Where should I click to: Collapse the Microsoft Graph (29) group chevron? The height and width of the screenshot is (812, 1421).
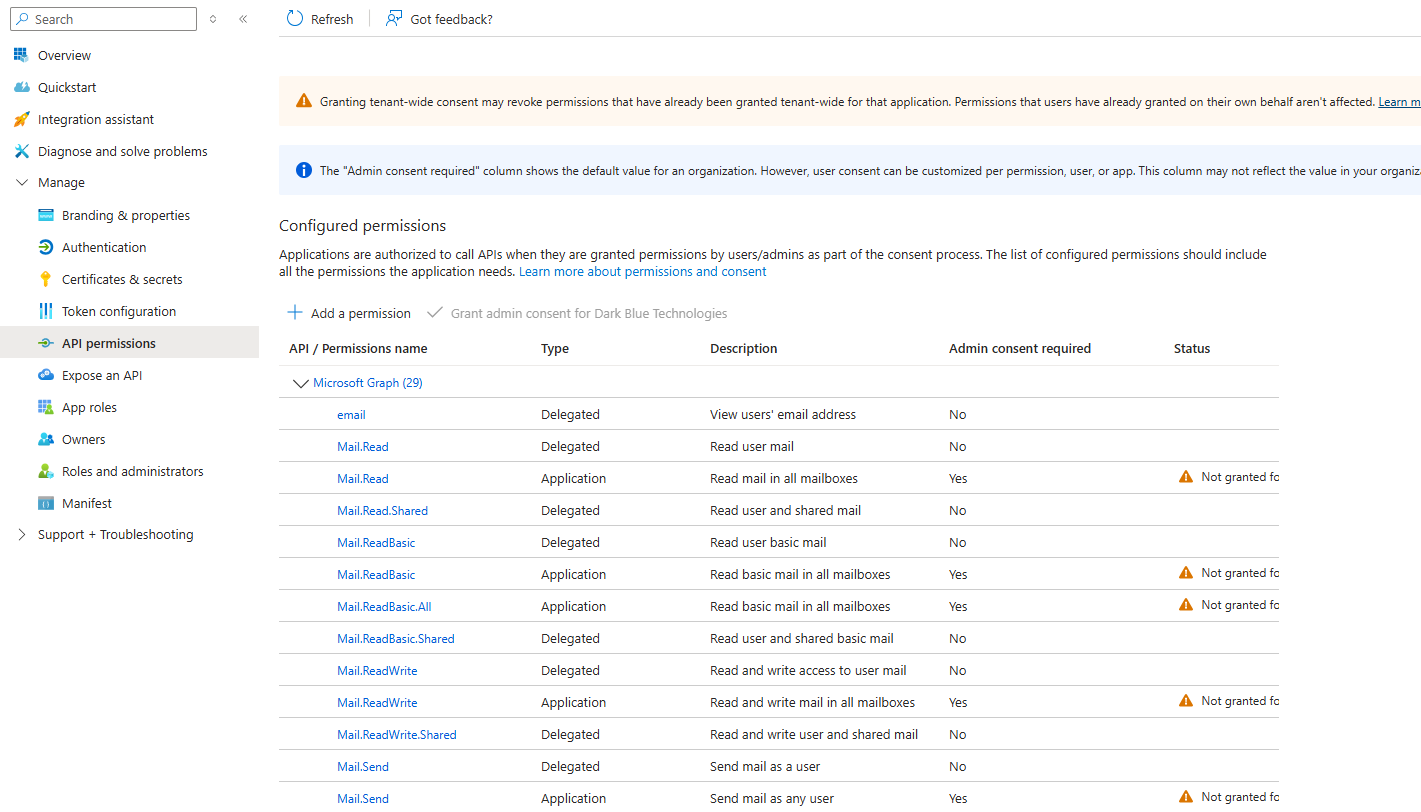pos(300,383)
